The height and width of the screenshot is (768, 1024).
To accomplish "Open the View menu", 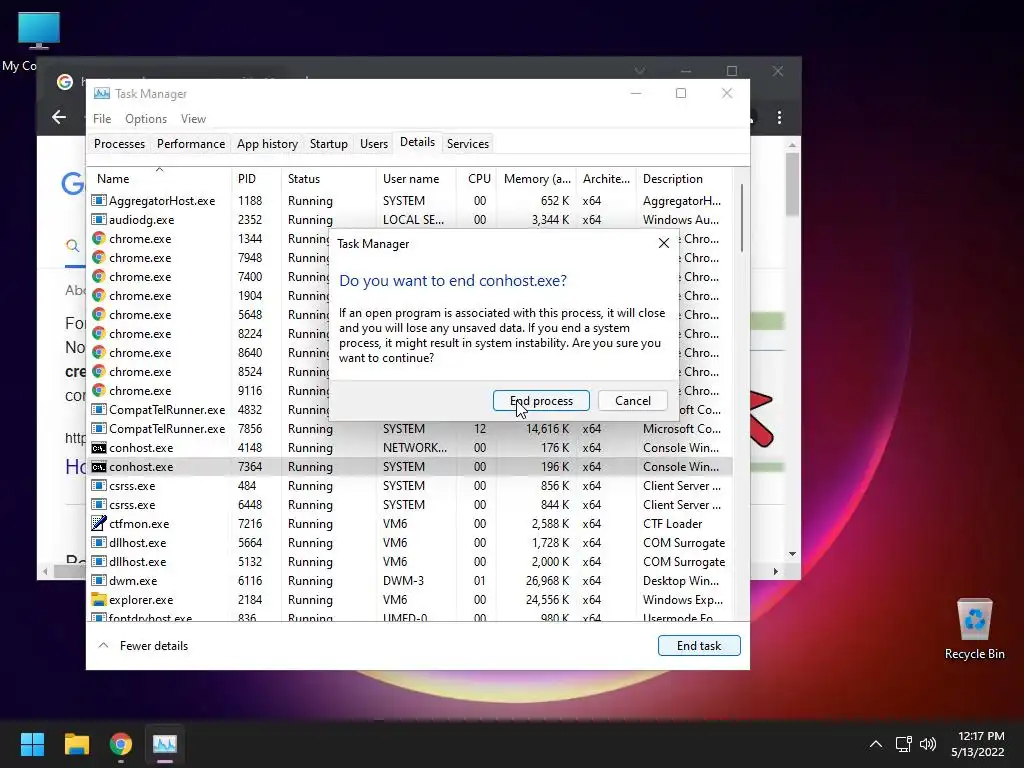I will 193,119.
